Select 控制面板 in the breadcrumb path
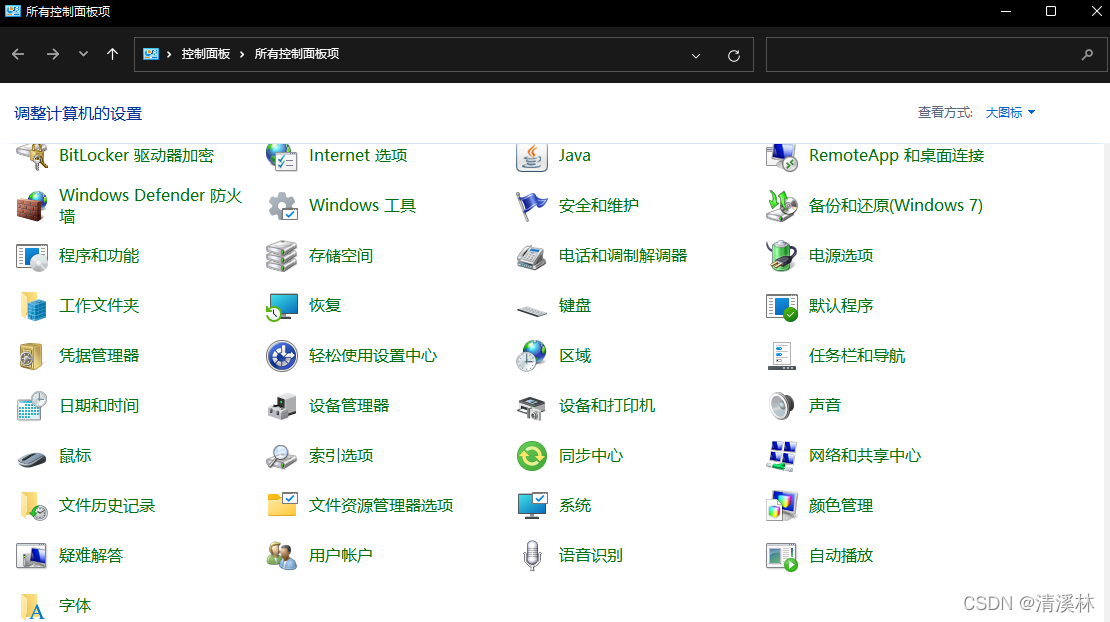 (206, 54)
